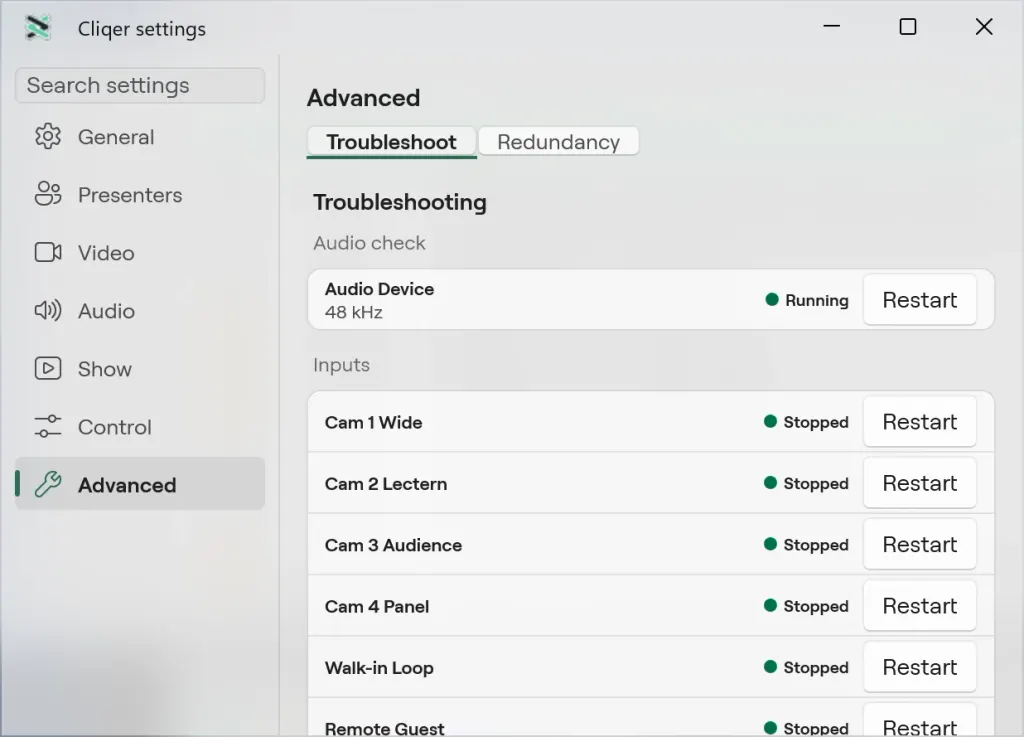The image size is (1024, 737).
Task: Click the 48 kHz sample rate text
Action: pyautogui.click(x=353, y=312)
